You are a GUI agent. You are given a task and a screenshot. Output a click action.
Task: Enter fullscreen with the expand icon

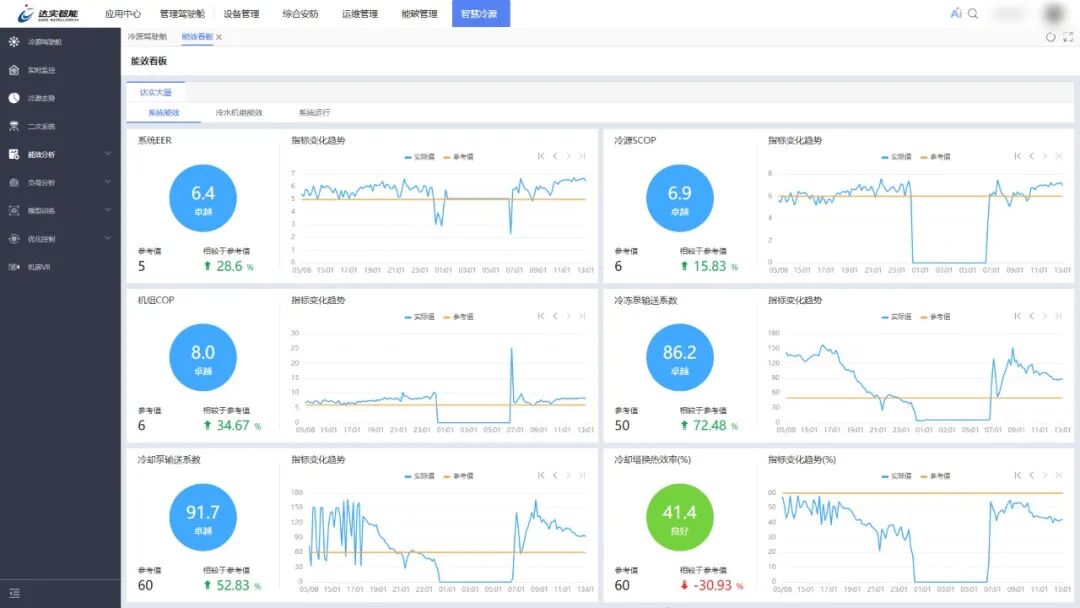1068,37
